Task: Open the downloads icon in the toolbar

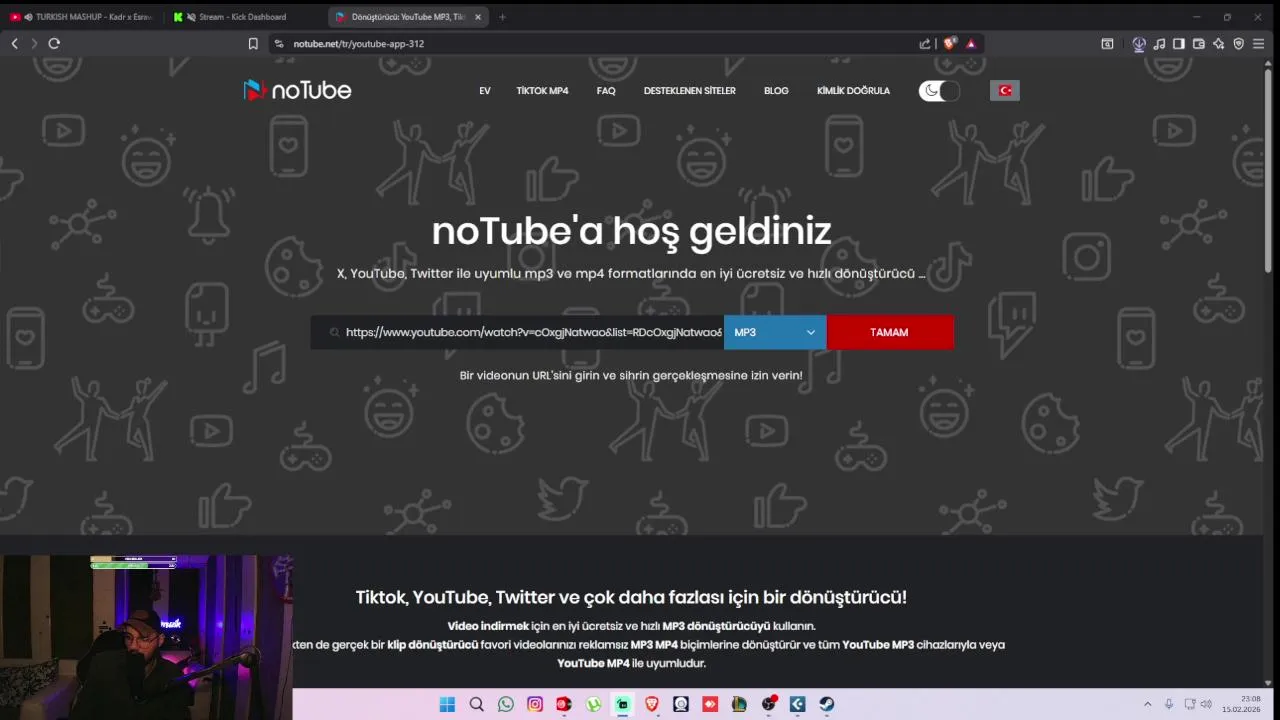Action: tap(1139, 44)
